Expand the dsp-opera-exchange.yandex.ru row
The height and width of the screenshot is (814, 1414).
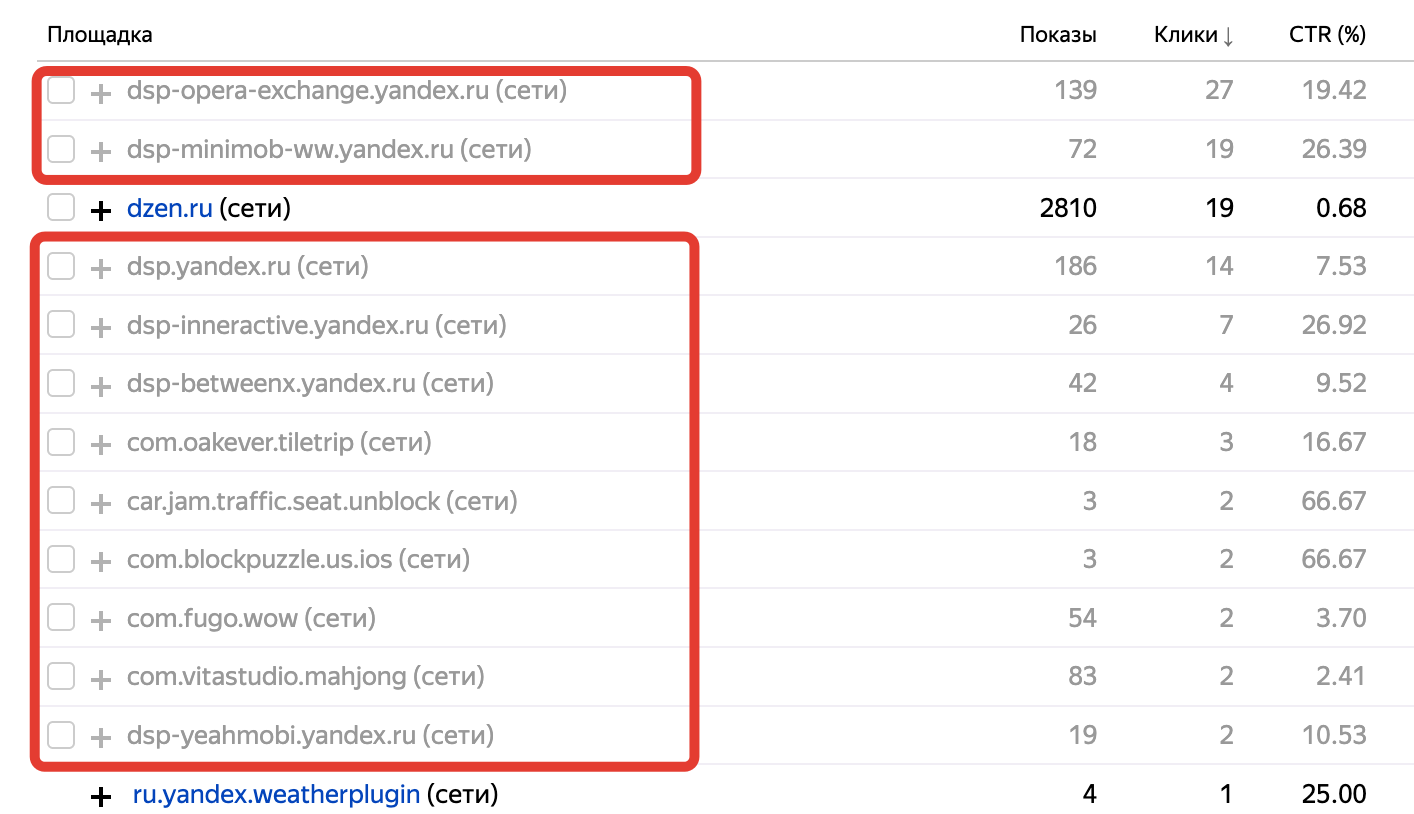100,94
